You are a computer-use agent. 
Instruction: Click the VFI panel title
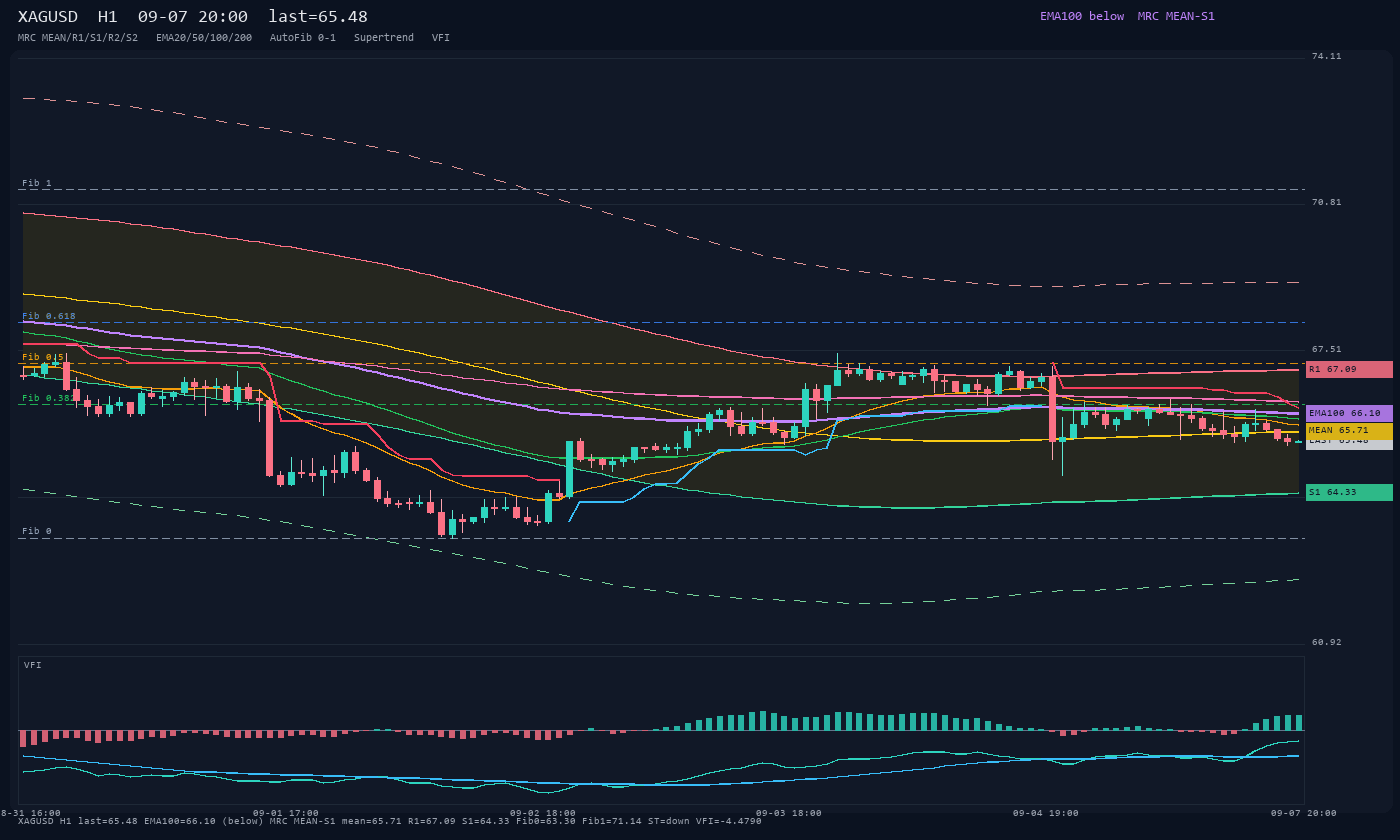(33, 665)
